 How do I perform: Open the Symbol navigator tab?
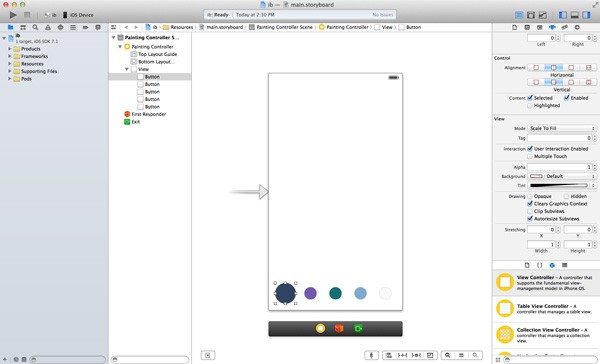pyautogui.click(x=23, y=28)
